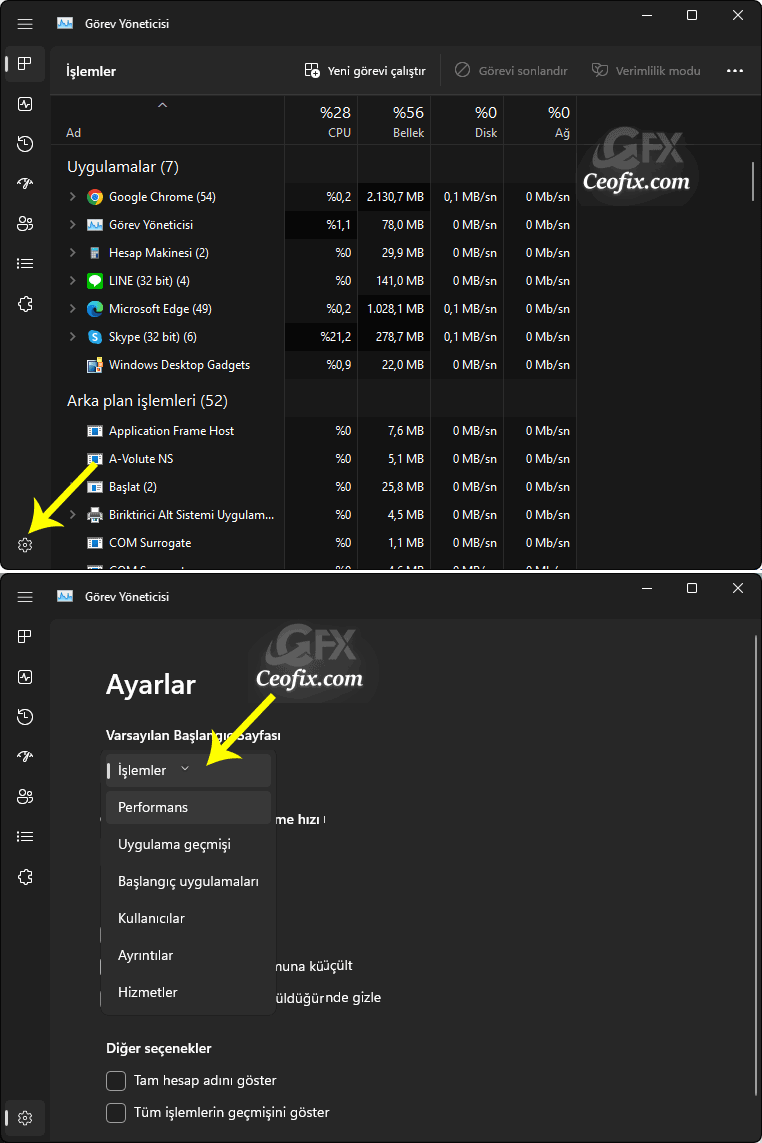
Task: Sort by the Ağ column header
Action: coord(540,120)
